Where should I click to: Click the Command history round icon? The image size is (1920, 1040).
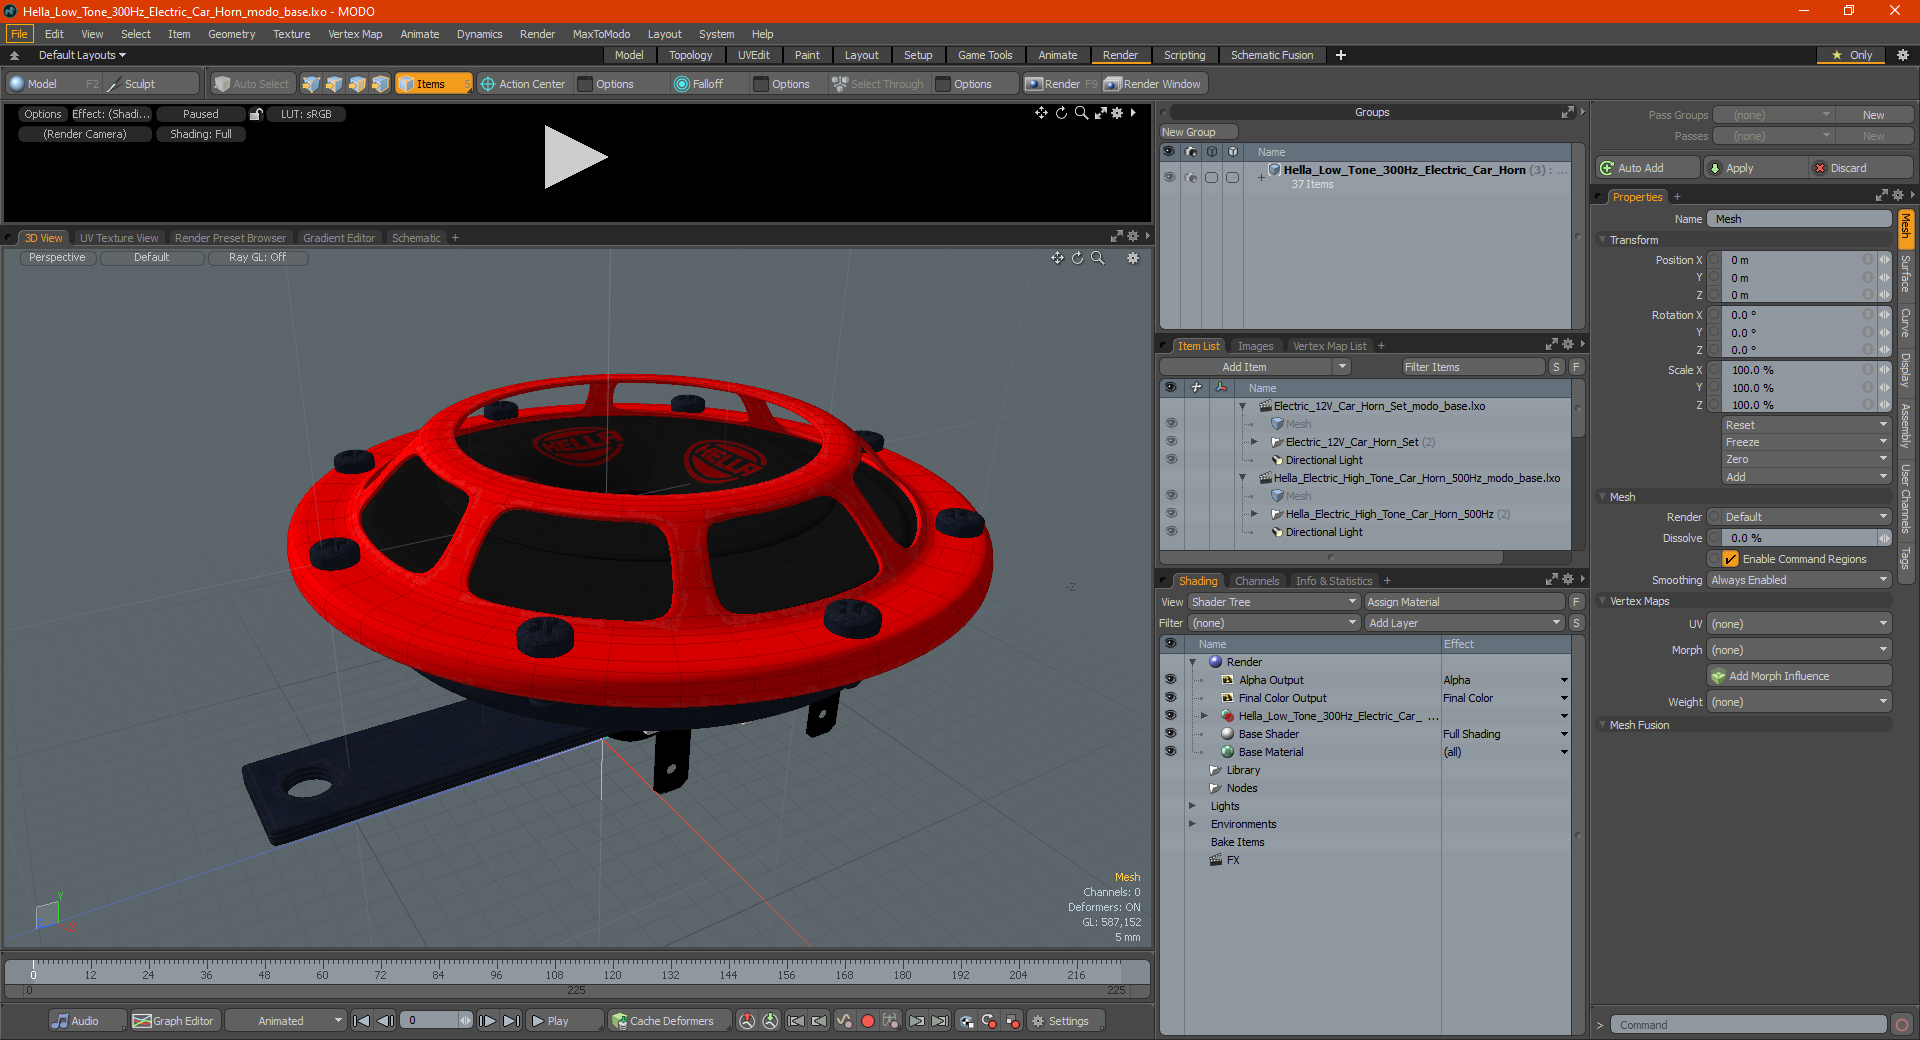[1902, 1025]
